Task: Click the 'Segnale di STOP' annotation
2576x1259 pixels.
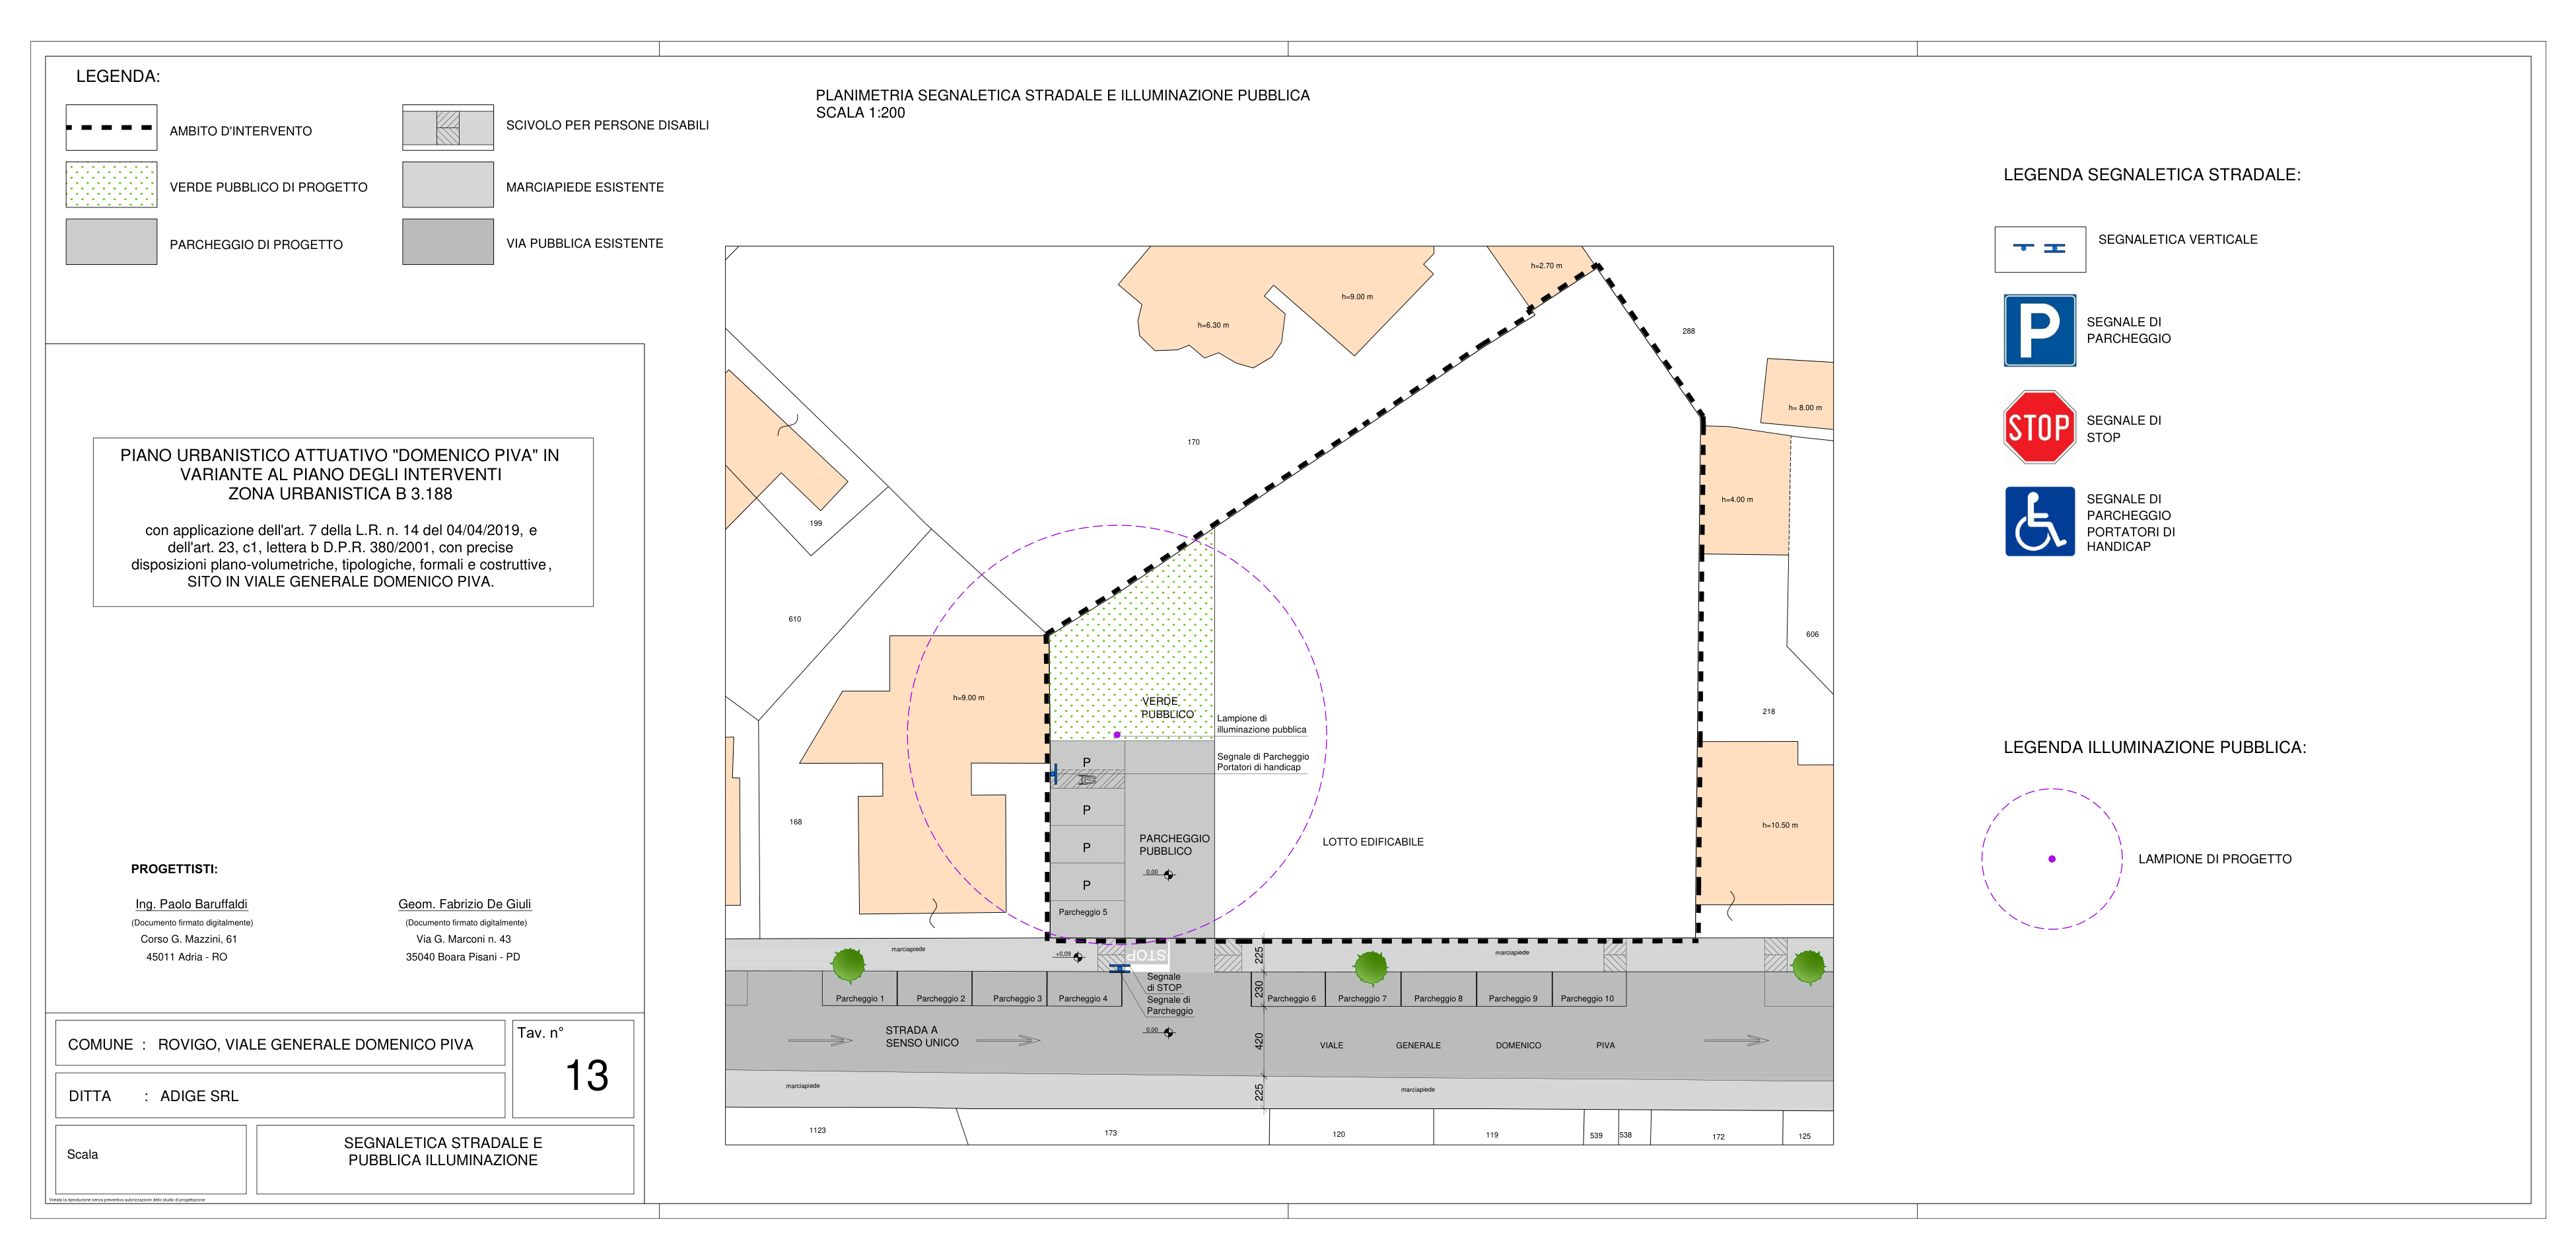Action: point(1164,982)
